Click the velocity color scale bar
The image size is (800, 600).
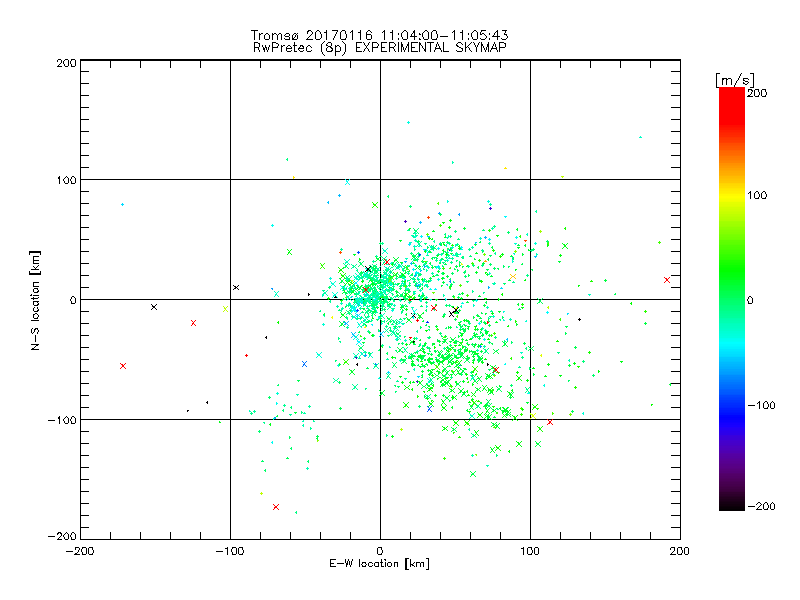pos(732,299)
